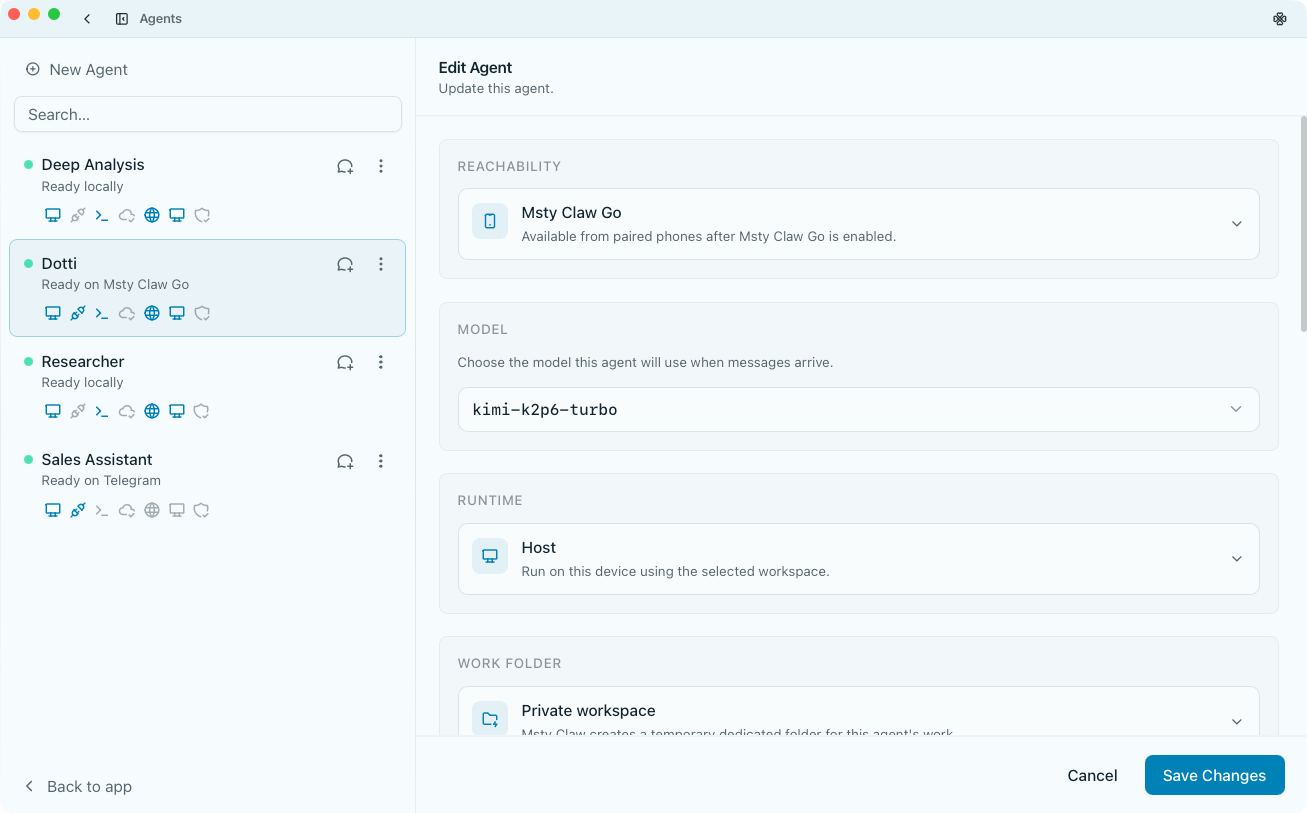Click the Agents title in title bar

161,19
